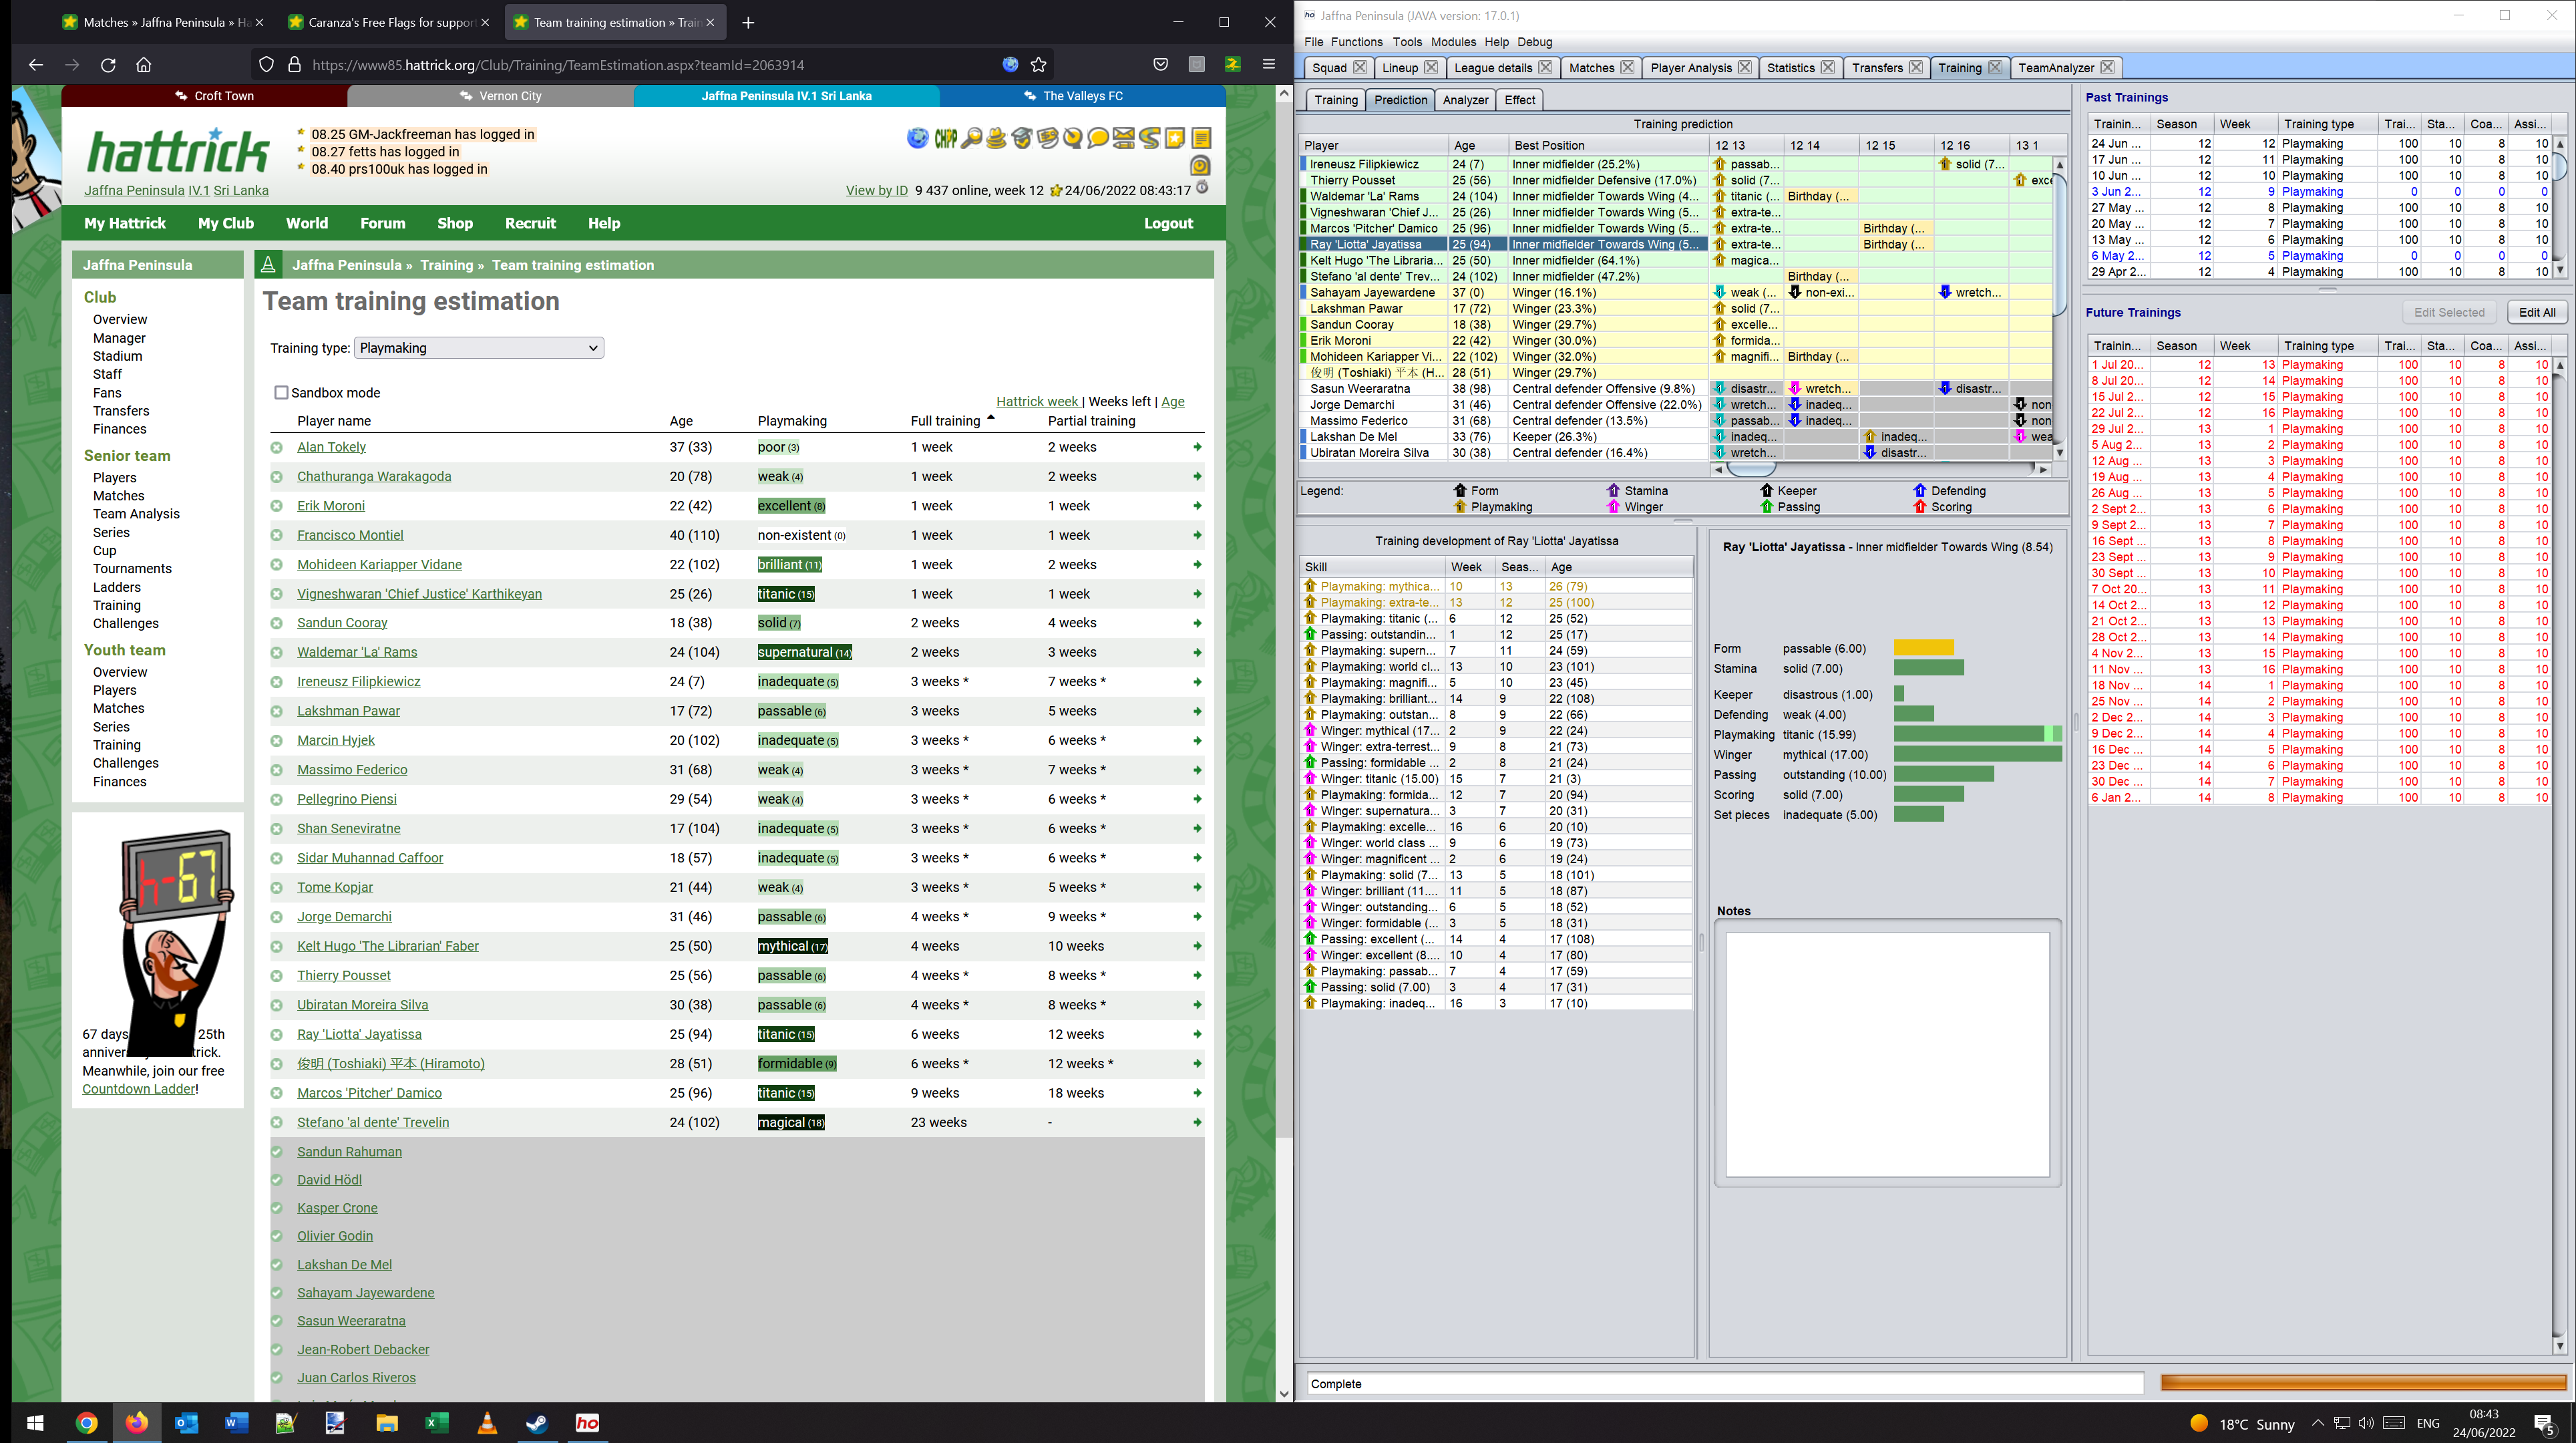Save the page to Pocket
This screenshot has width=2576, height=1443.
[x=1160, y=64]
